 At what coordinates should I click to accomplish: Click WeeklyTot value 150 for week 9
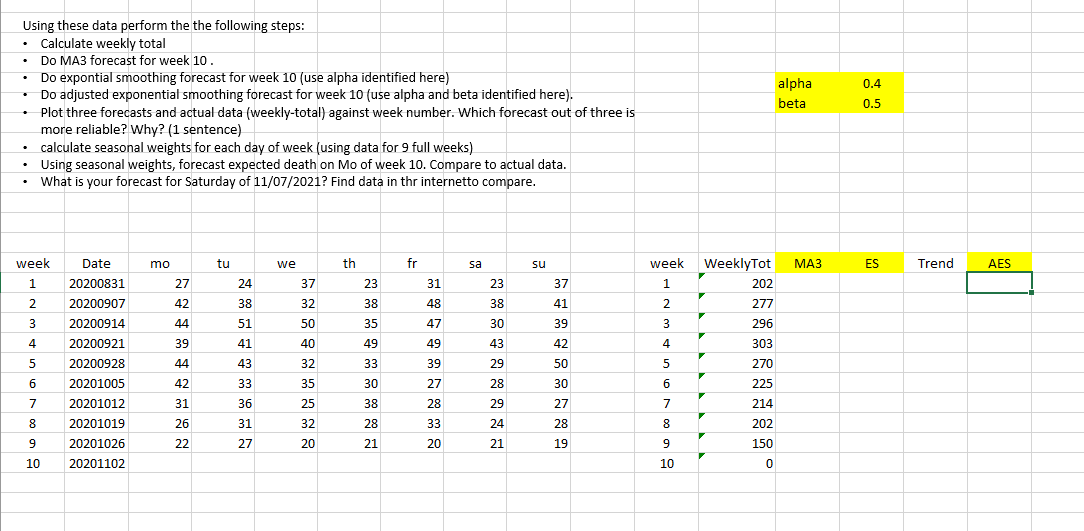(736, 443)
